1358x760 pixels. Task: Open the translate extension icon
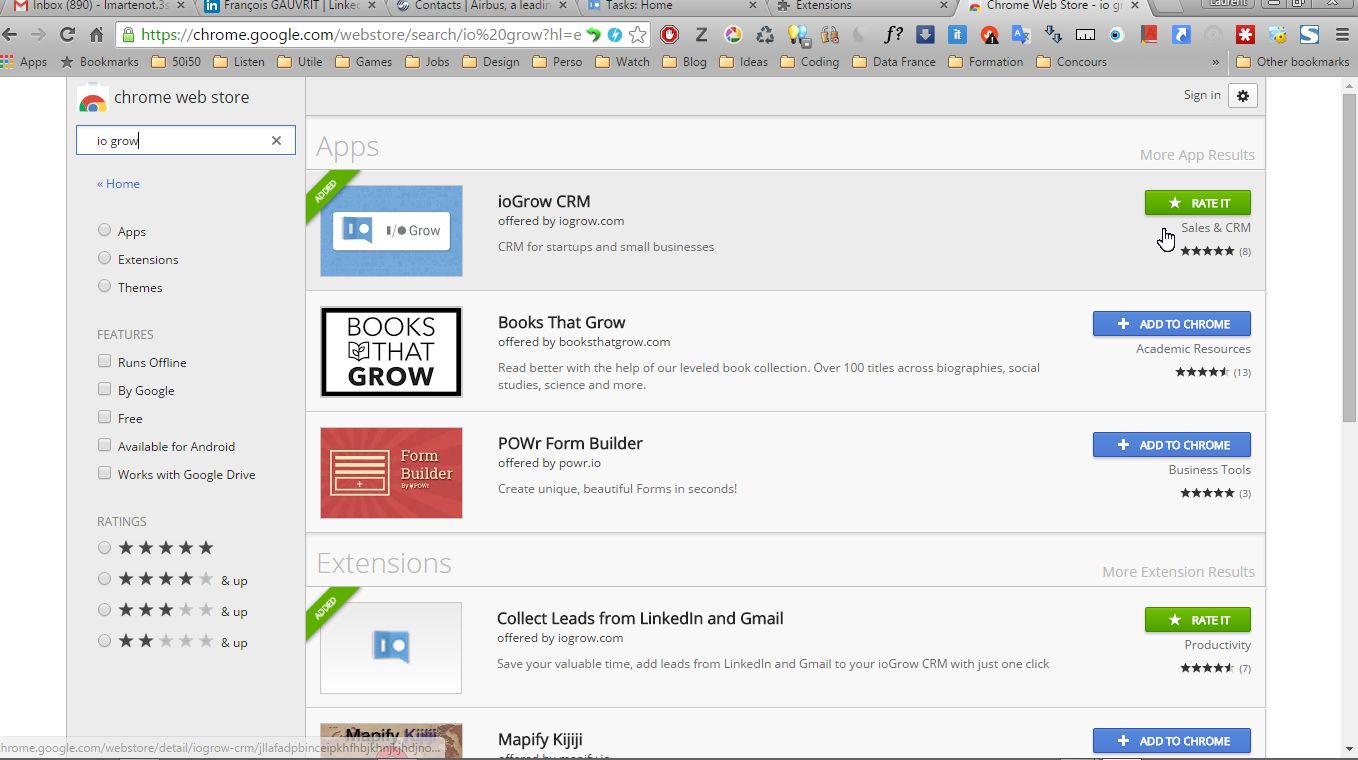[1021, 35]
